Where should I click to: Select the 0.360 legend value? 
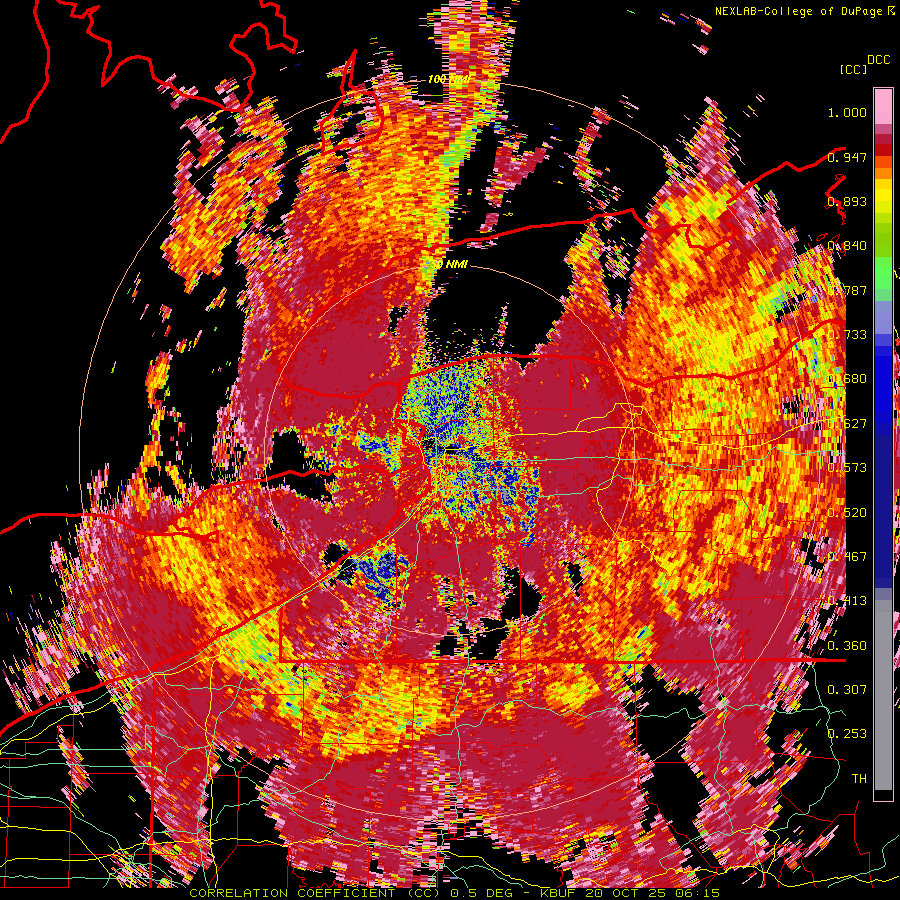coord(847,646)
